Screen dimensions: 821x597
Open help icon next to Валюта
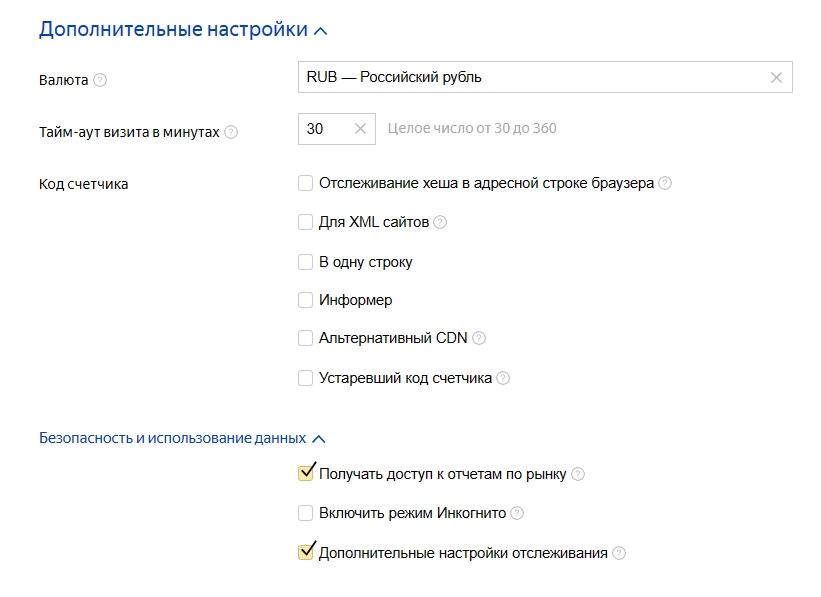[100, 80]
